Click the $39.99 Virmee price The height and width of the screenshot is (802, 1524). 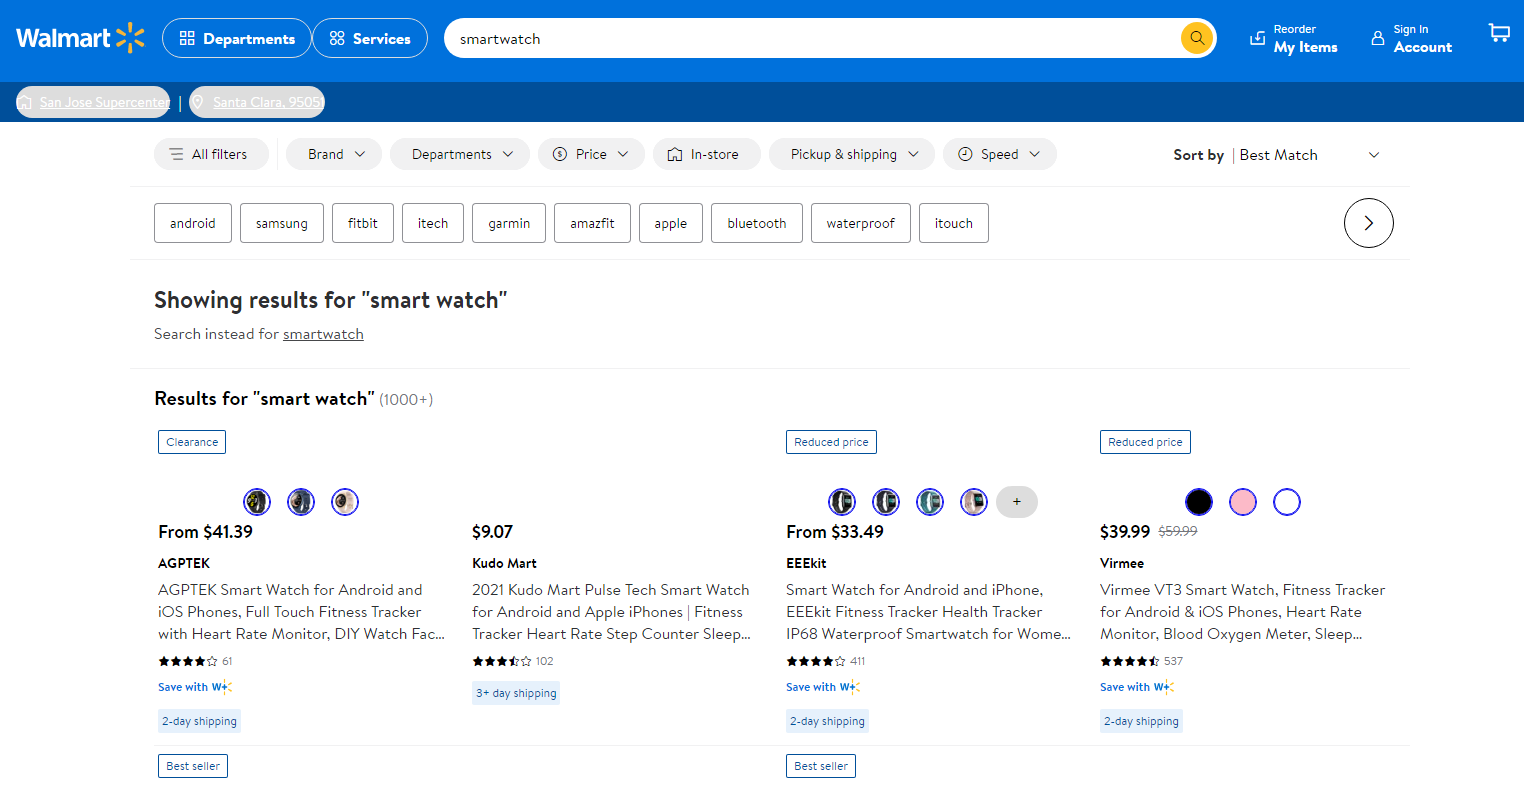(1125, 532)
